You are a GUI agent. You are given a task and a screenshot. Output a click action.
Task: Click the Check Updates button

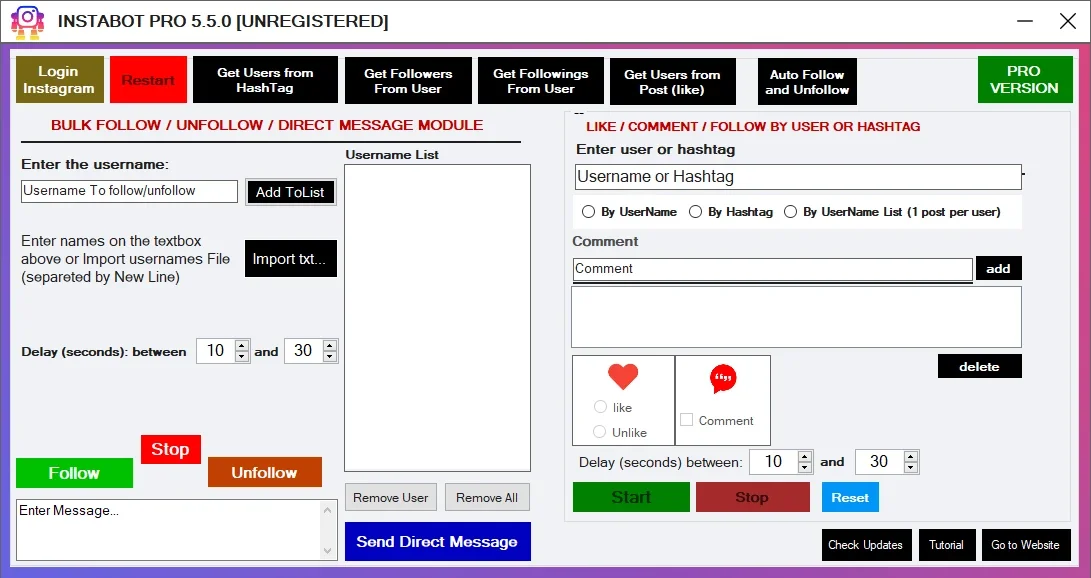[x=866, y=545]
